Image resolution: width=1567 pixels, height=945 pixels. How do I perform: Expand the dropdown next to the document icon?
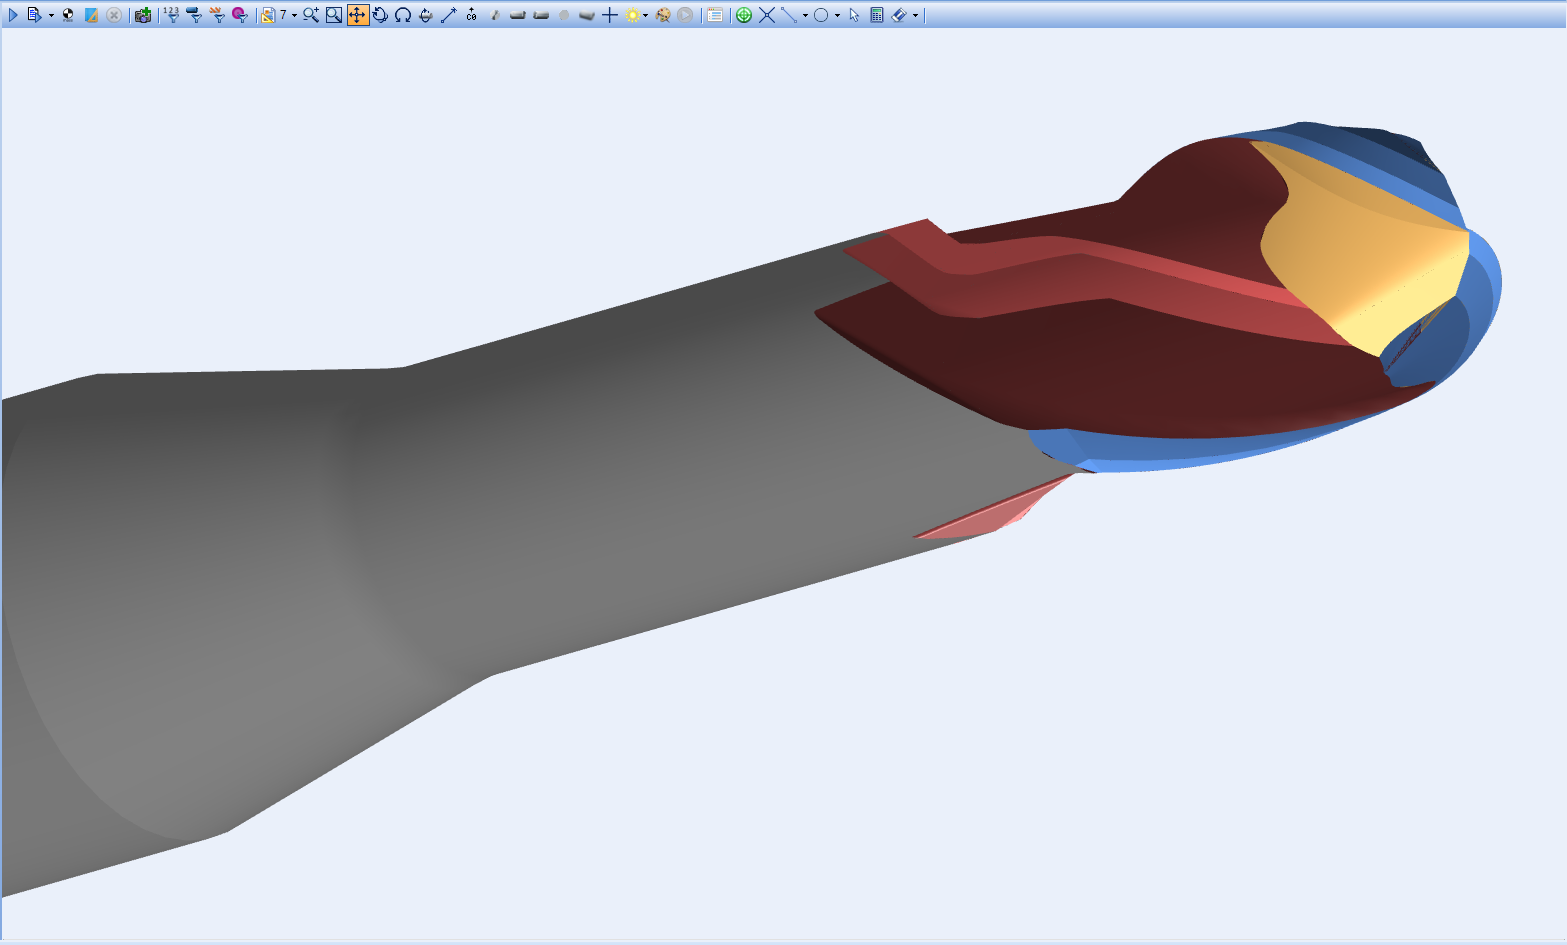[x=51, y=15]
